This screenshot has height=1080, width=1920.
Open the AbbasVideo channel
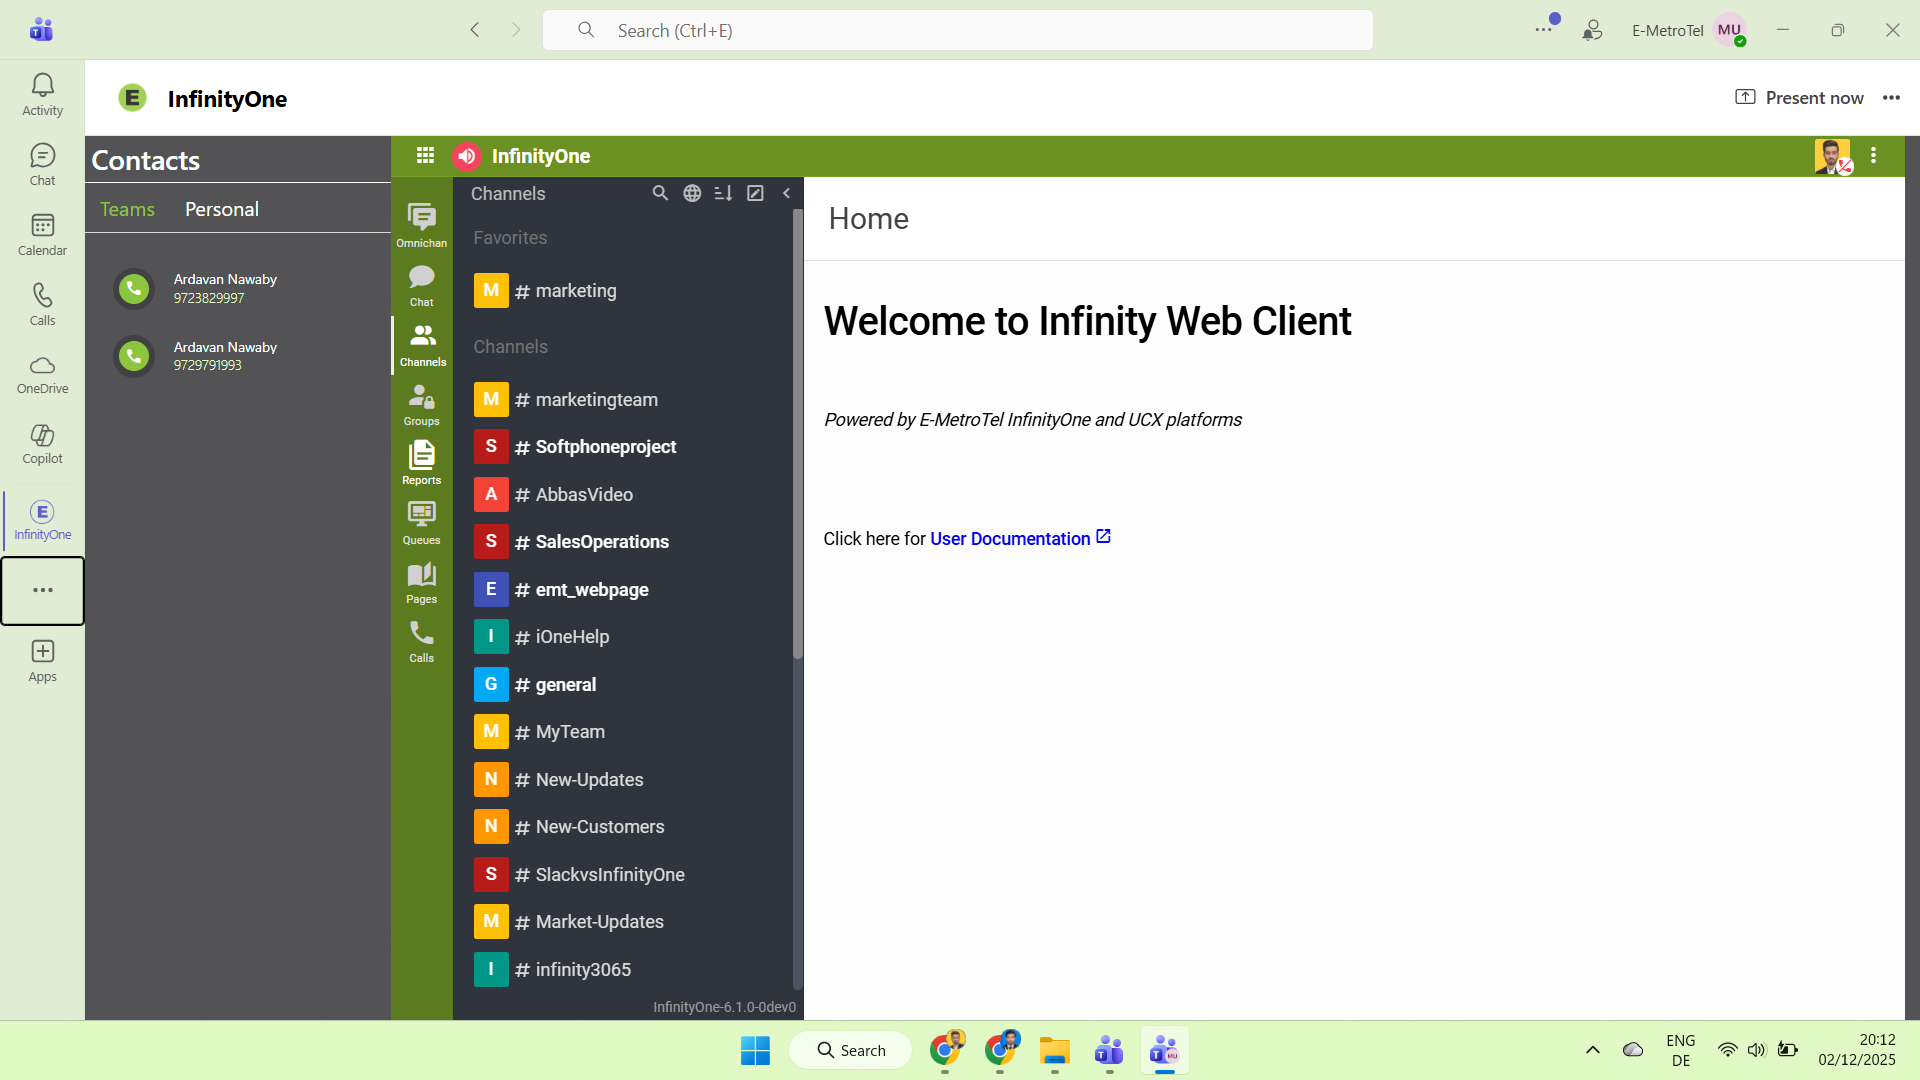(x=630, y=495)
